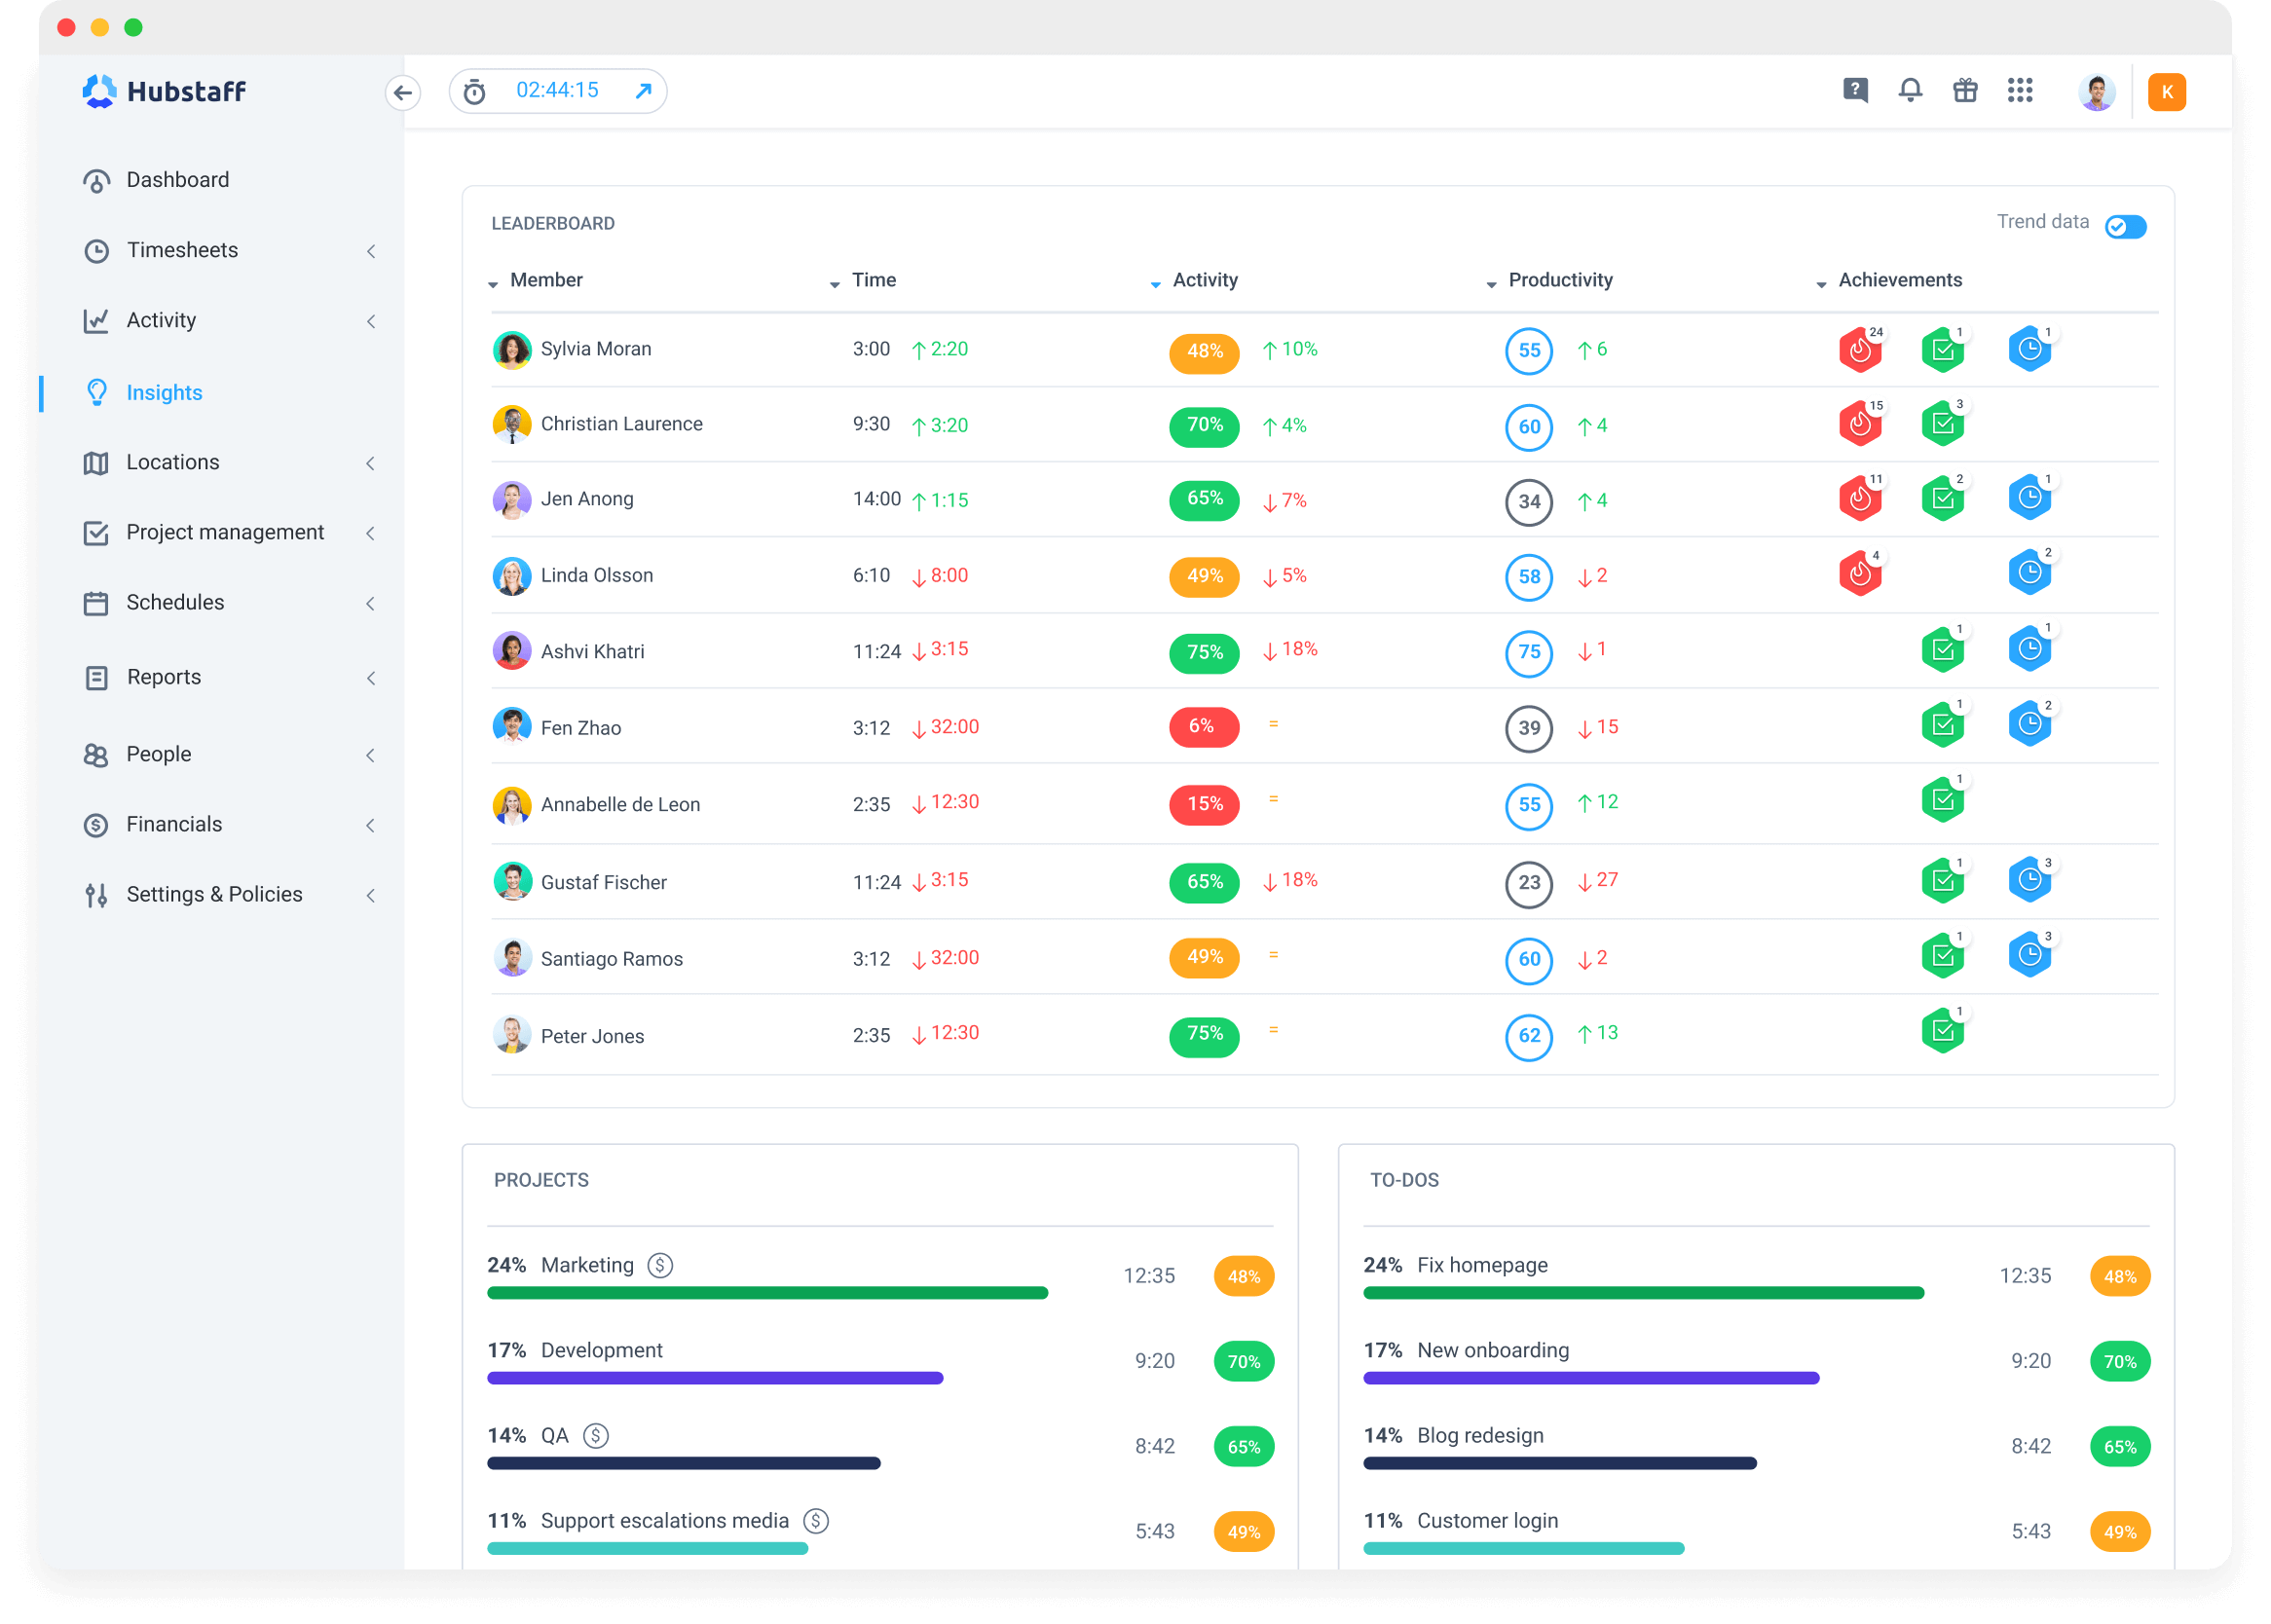
Task: Open the grid/apps menu icon
Action: pos(2020,93)
